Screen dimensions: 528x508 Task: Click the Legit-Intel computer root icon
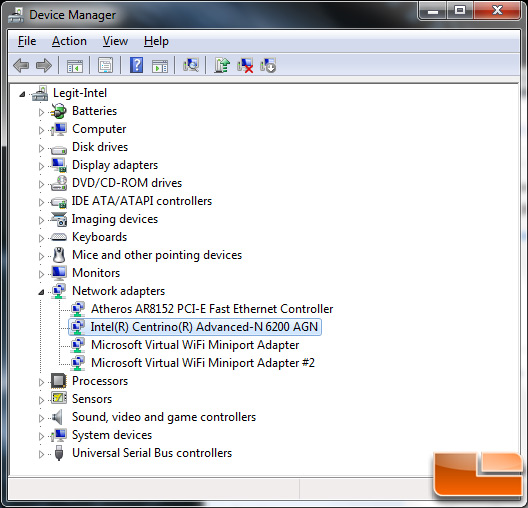40,93
